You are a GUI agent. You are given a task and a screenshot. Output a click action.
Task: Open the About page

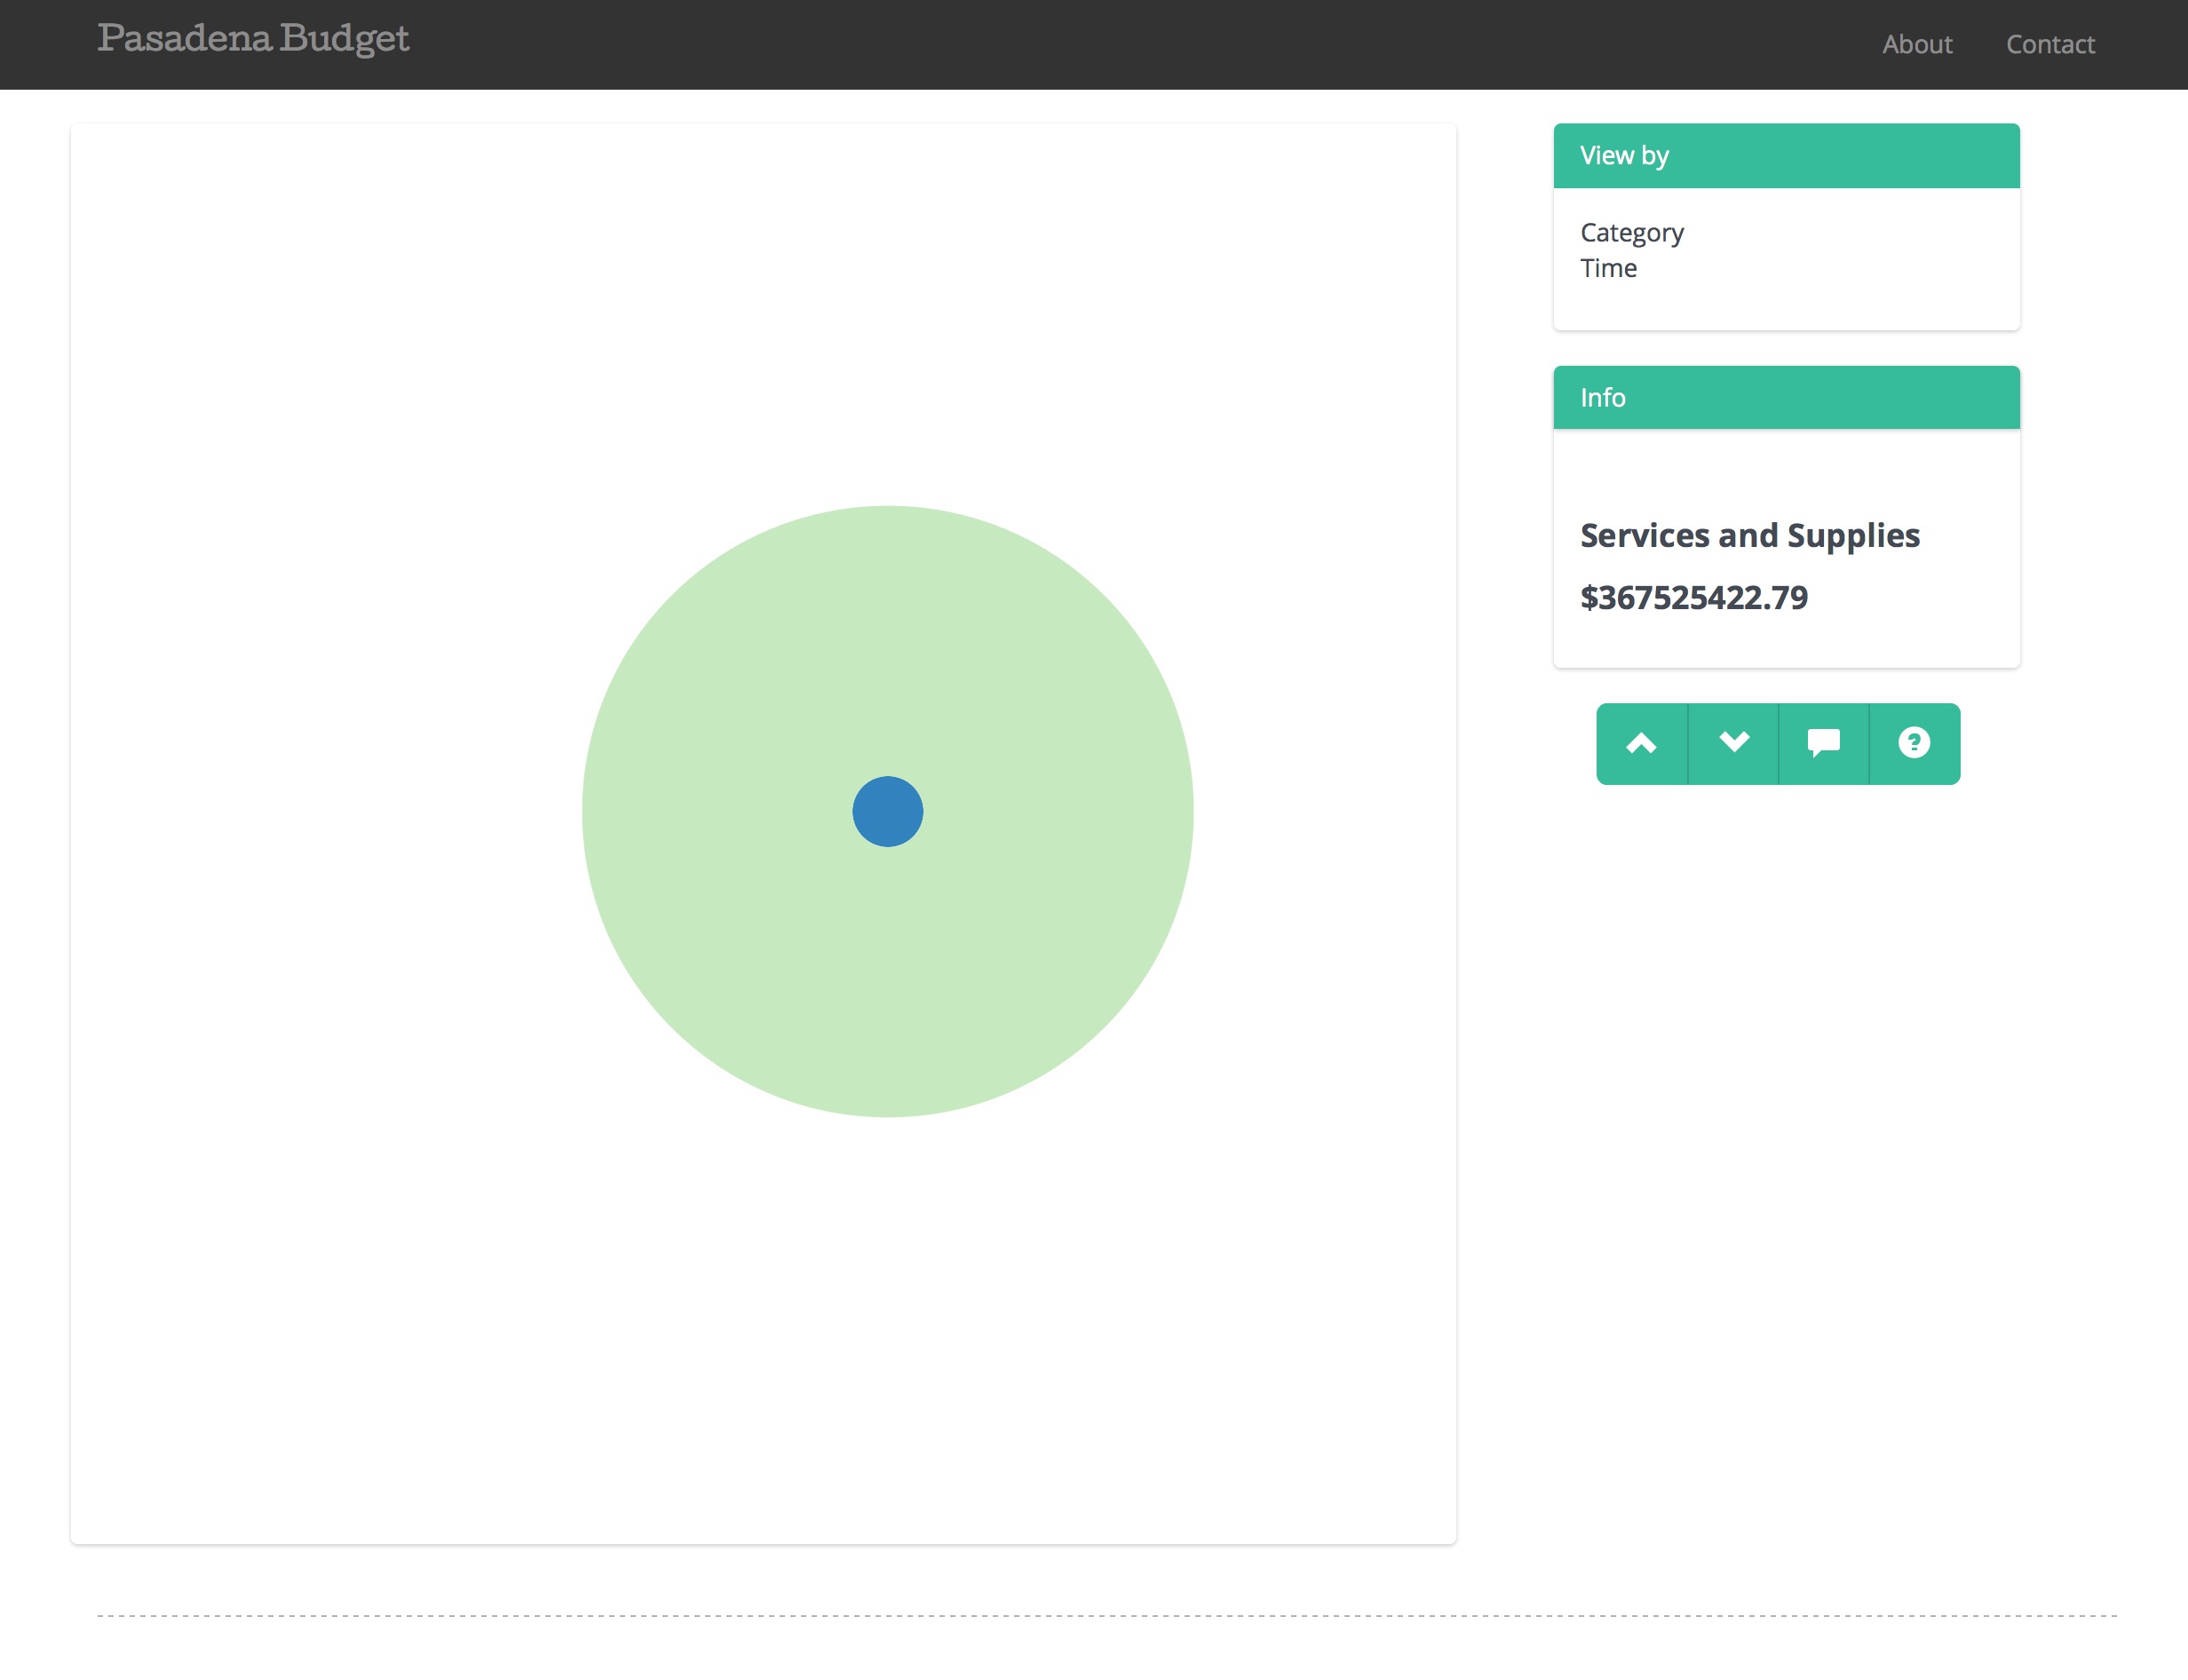tap(1916, 44)
